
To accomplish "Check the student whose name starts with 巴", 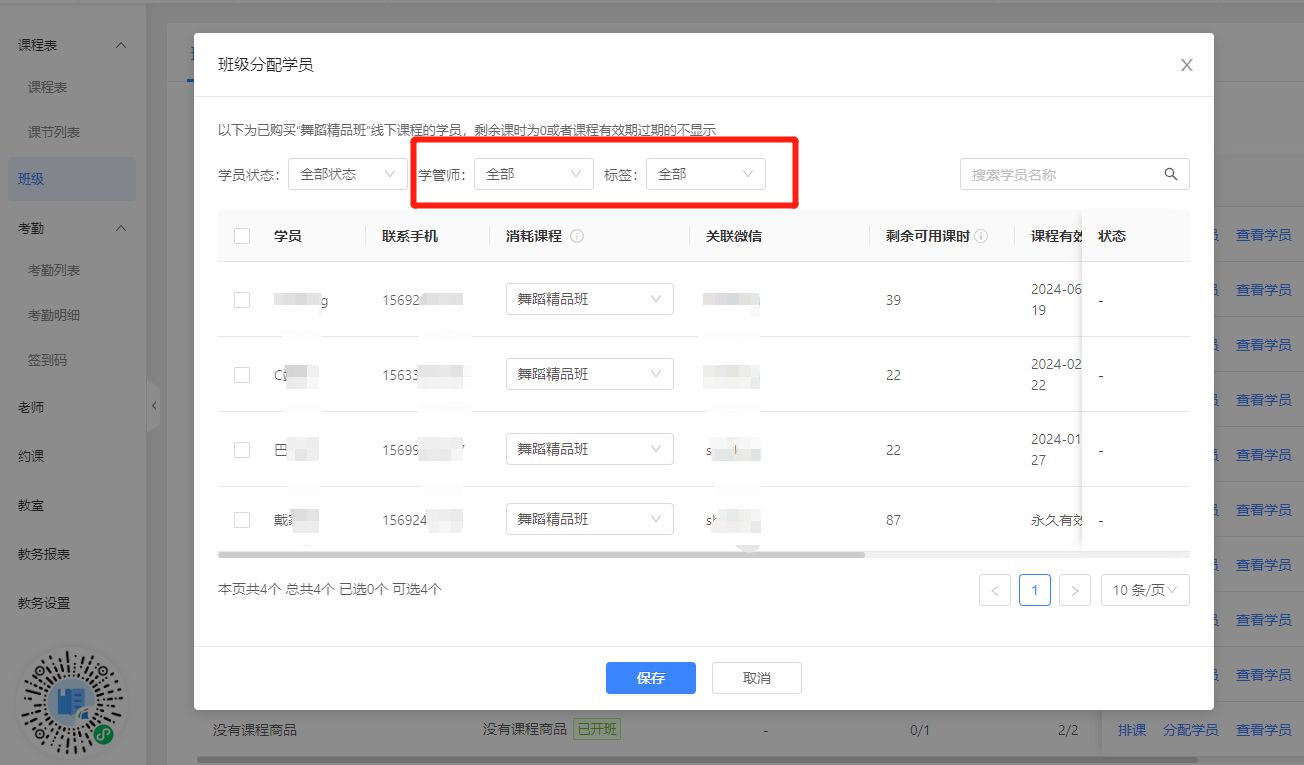I will pyautogui.click(x=242, y=450).
